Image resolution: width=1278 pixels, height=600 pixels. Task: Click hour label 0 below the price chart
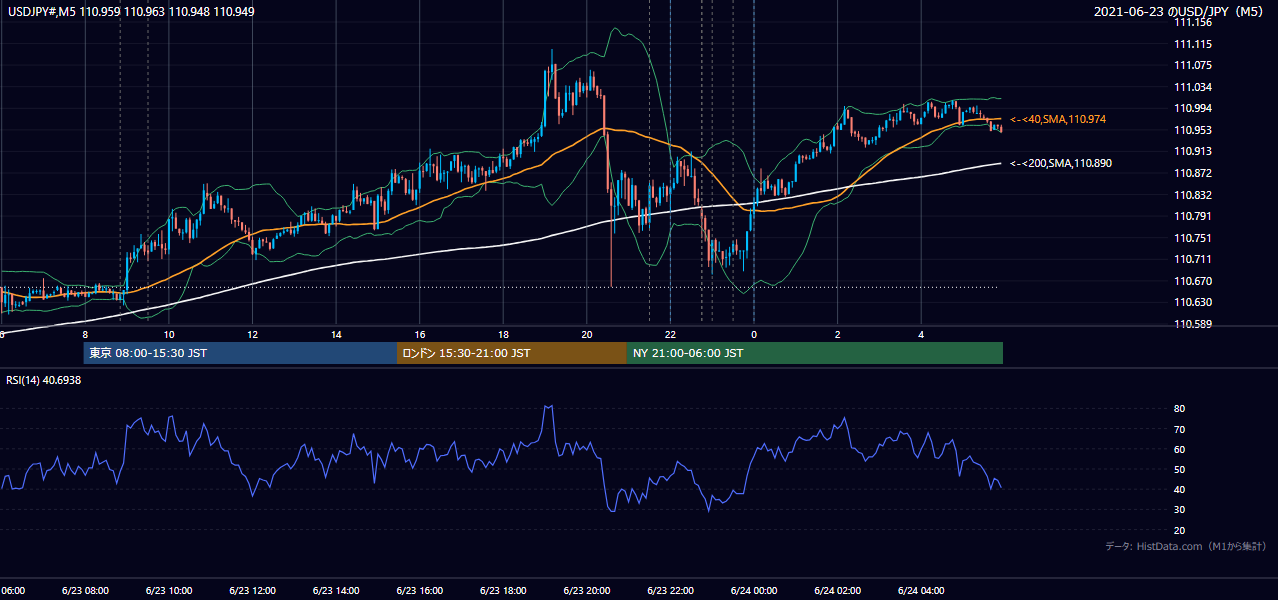click(x=754, y=334)
